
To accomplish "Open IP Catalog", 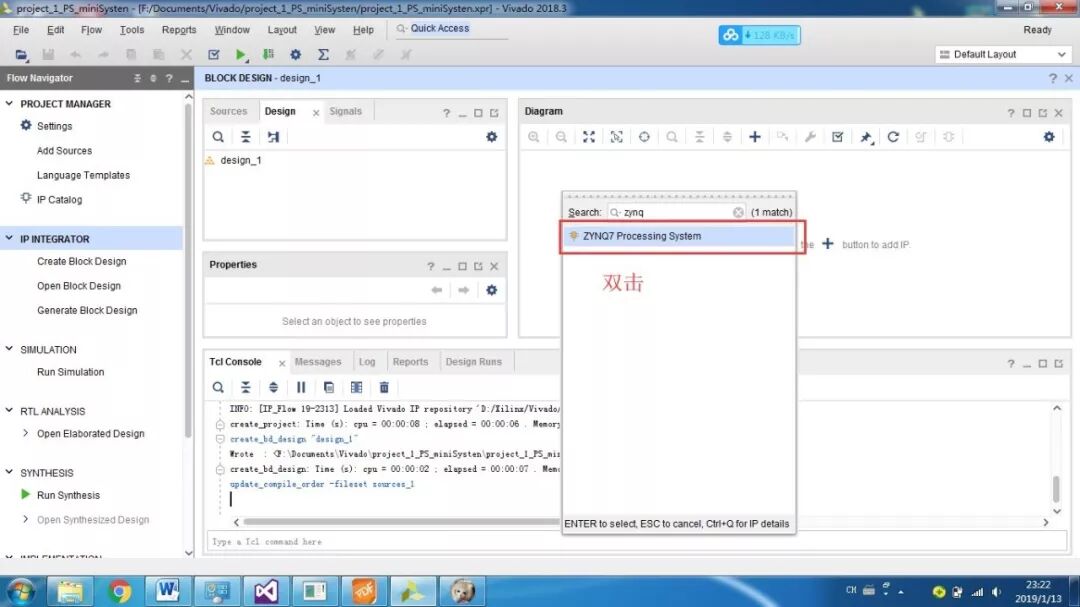I will [x=59, y=199].
